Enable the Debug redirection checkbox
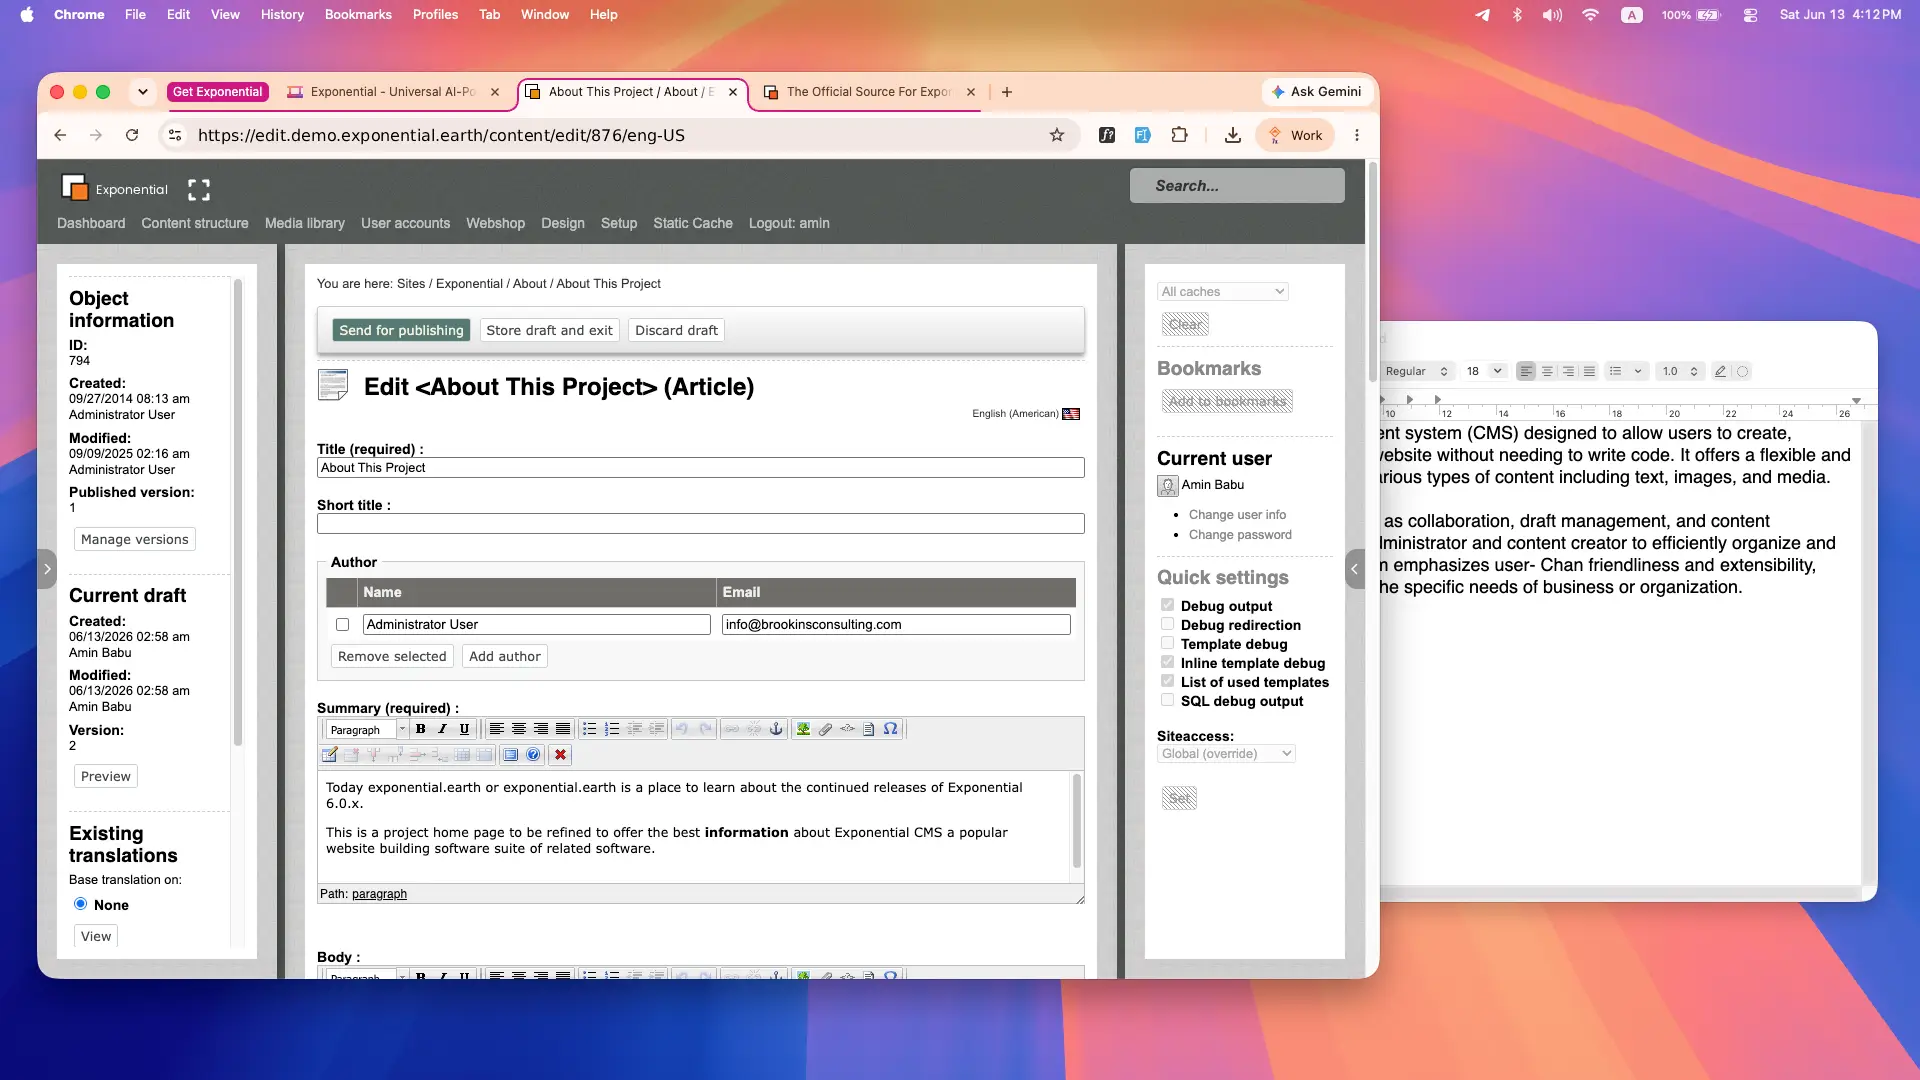Viewport: 1920px width, 1080px height. tap(1167, 624)
